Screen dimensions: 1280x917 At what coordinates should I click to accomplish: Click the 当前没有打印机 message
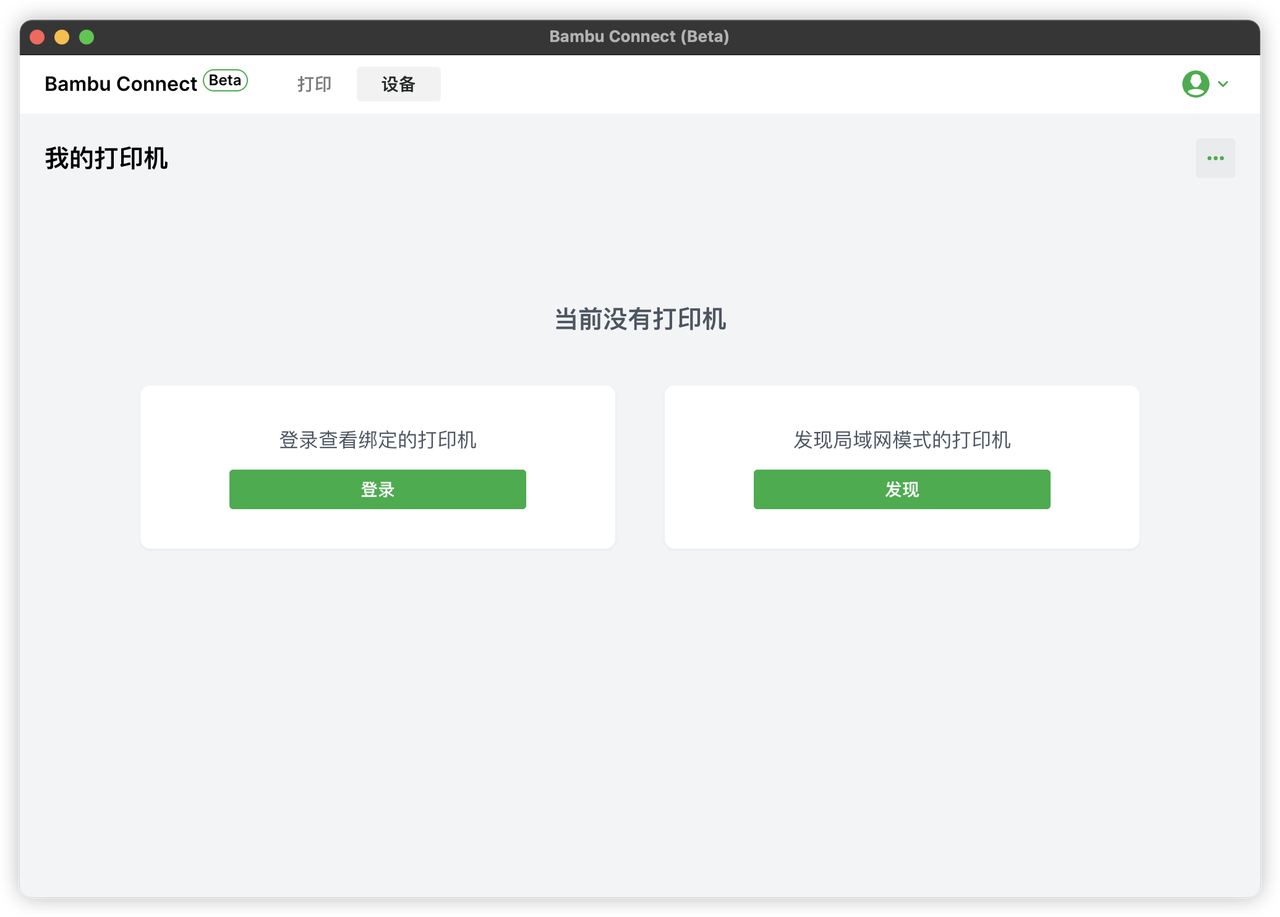coord(640,320)
